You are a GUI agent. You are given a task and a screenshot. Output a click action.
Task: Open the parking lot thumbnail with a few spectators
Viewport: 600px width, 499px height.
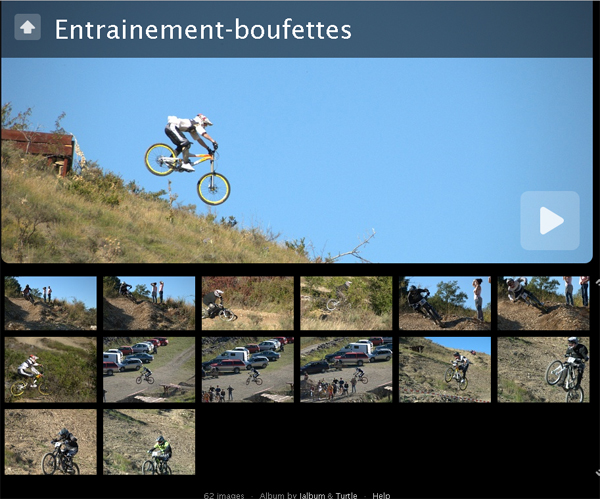coord(248,370)
